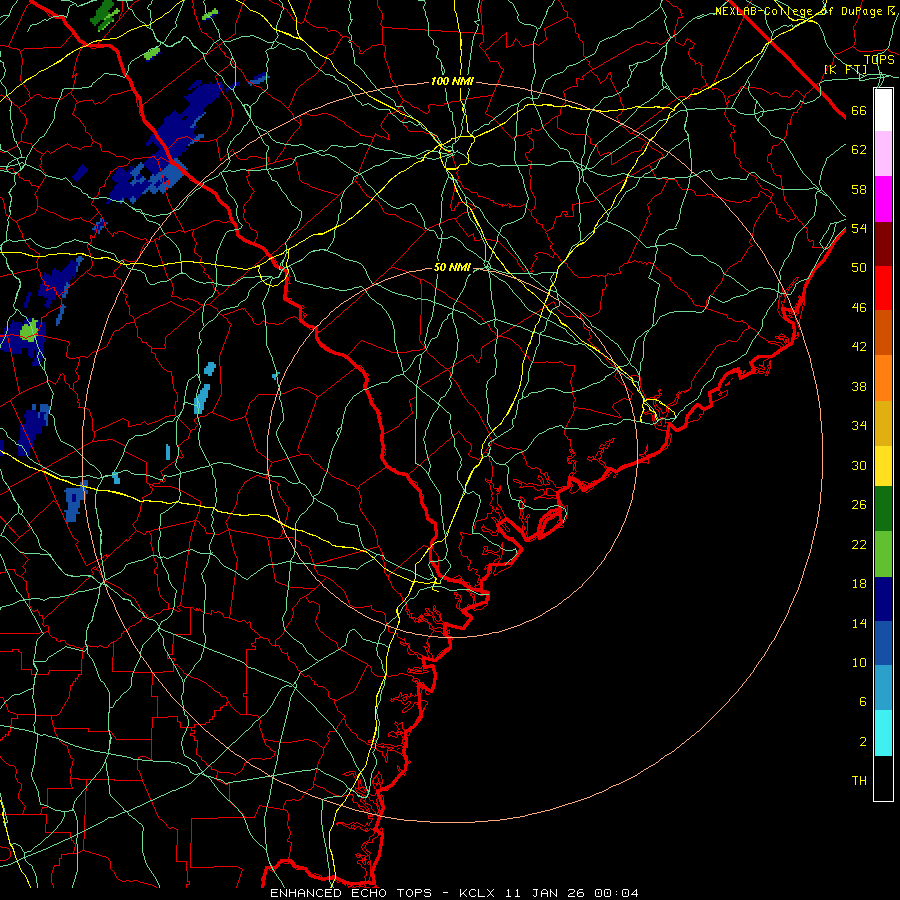The image size is (900, 900).
Task: Click the yellow legend swatch
Action: (x=883, y=466)
